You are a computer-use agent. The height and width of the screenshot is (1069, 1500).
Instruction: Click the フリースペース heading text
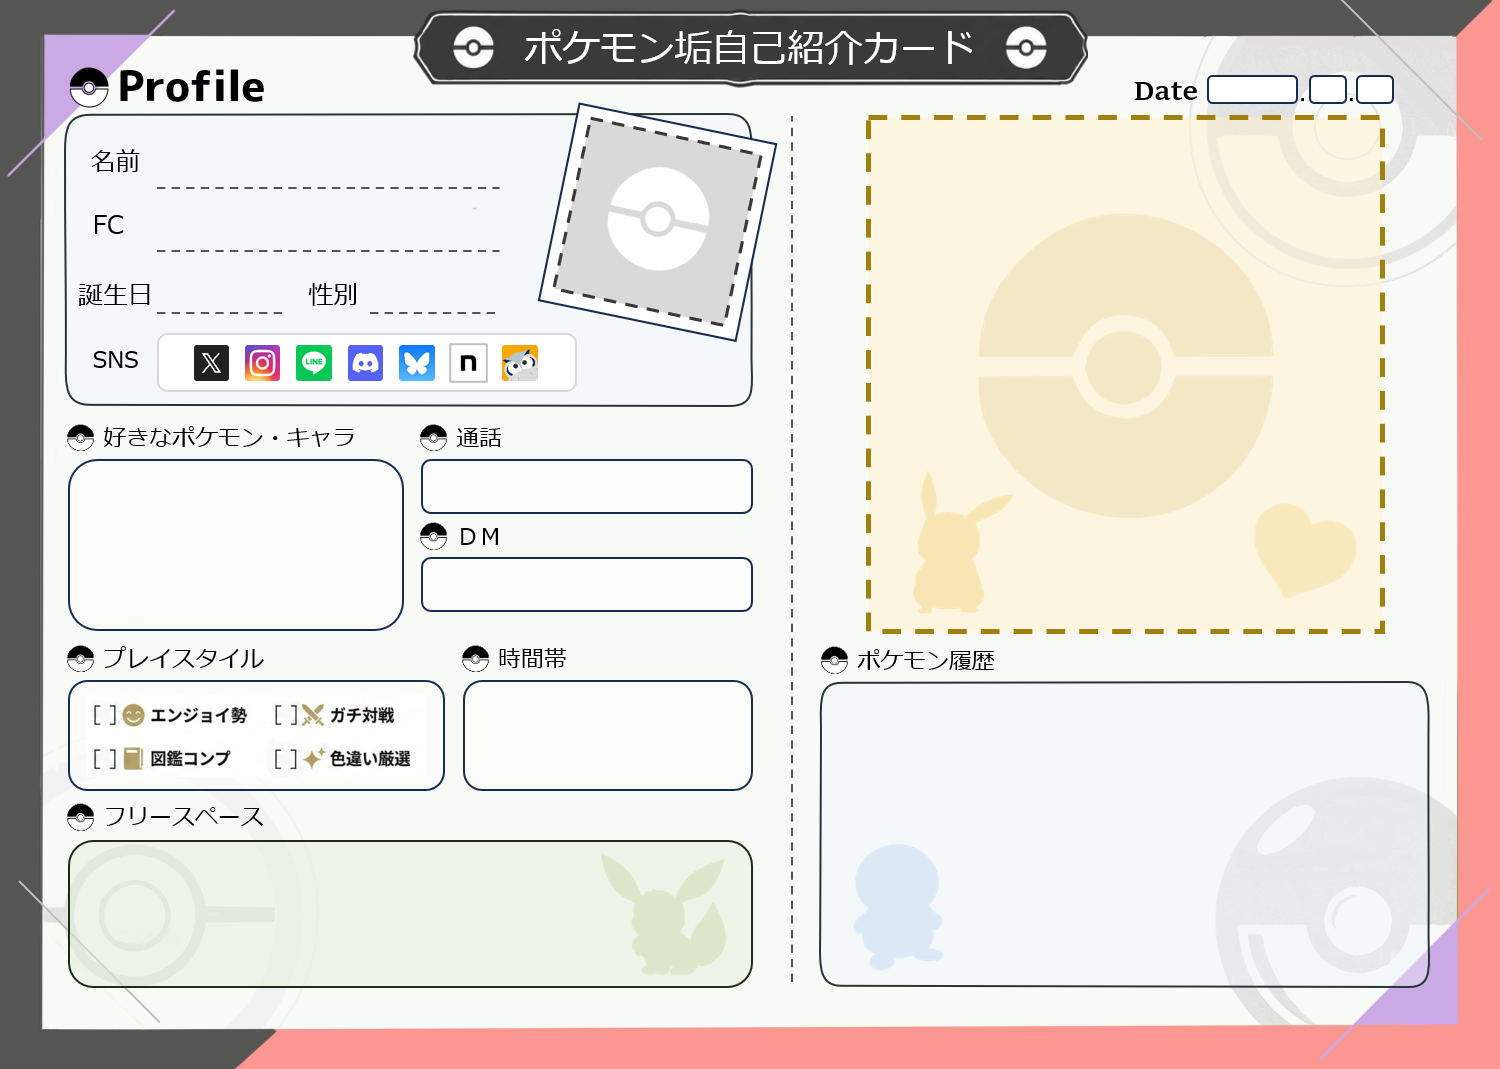(x=184, y=817)
